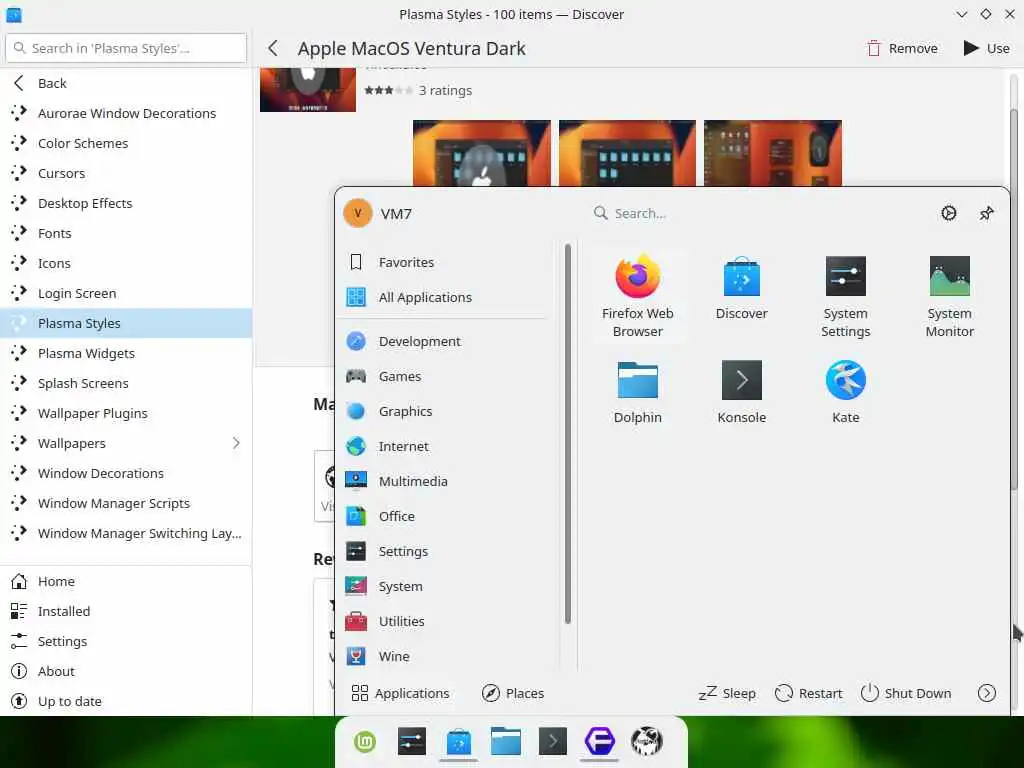
Task: Click the Linux Mint menu dock icon
Action: tap(365, 741)
